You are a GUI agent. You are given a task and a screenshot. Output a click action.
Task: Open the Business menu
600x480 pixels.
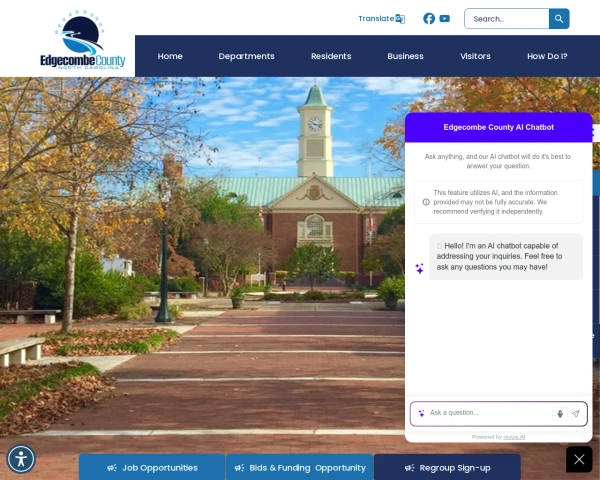pyautogui.click(x=405, y=56)
